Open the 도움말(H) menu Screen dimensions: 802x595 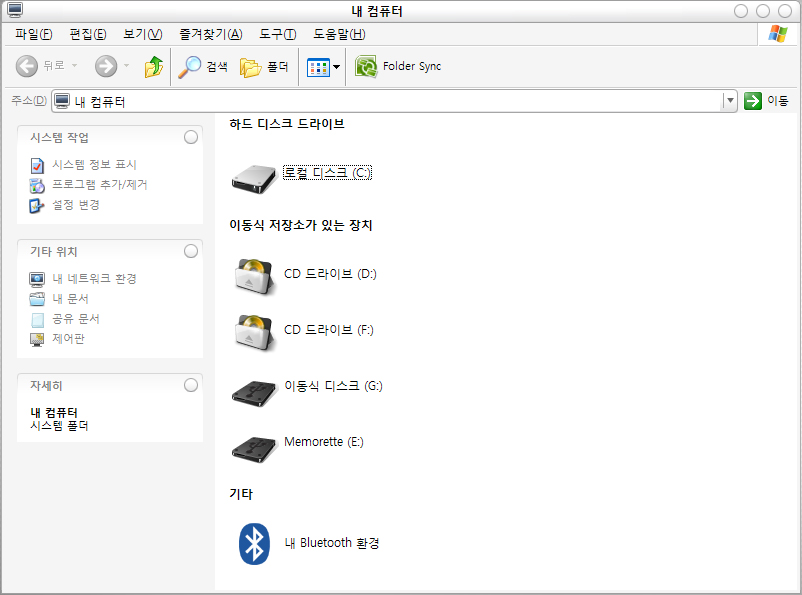pyautogui.click(x=339, y=34)
